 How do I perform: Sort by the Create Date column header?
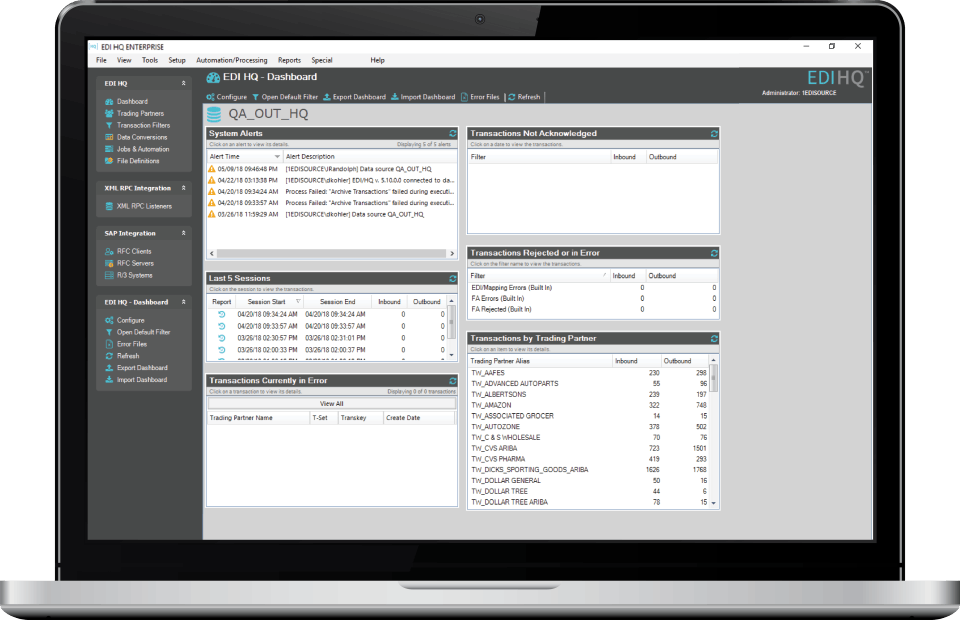coord(419,418)
